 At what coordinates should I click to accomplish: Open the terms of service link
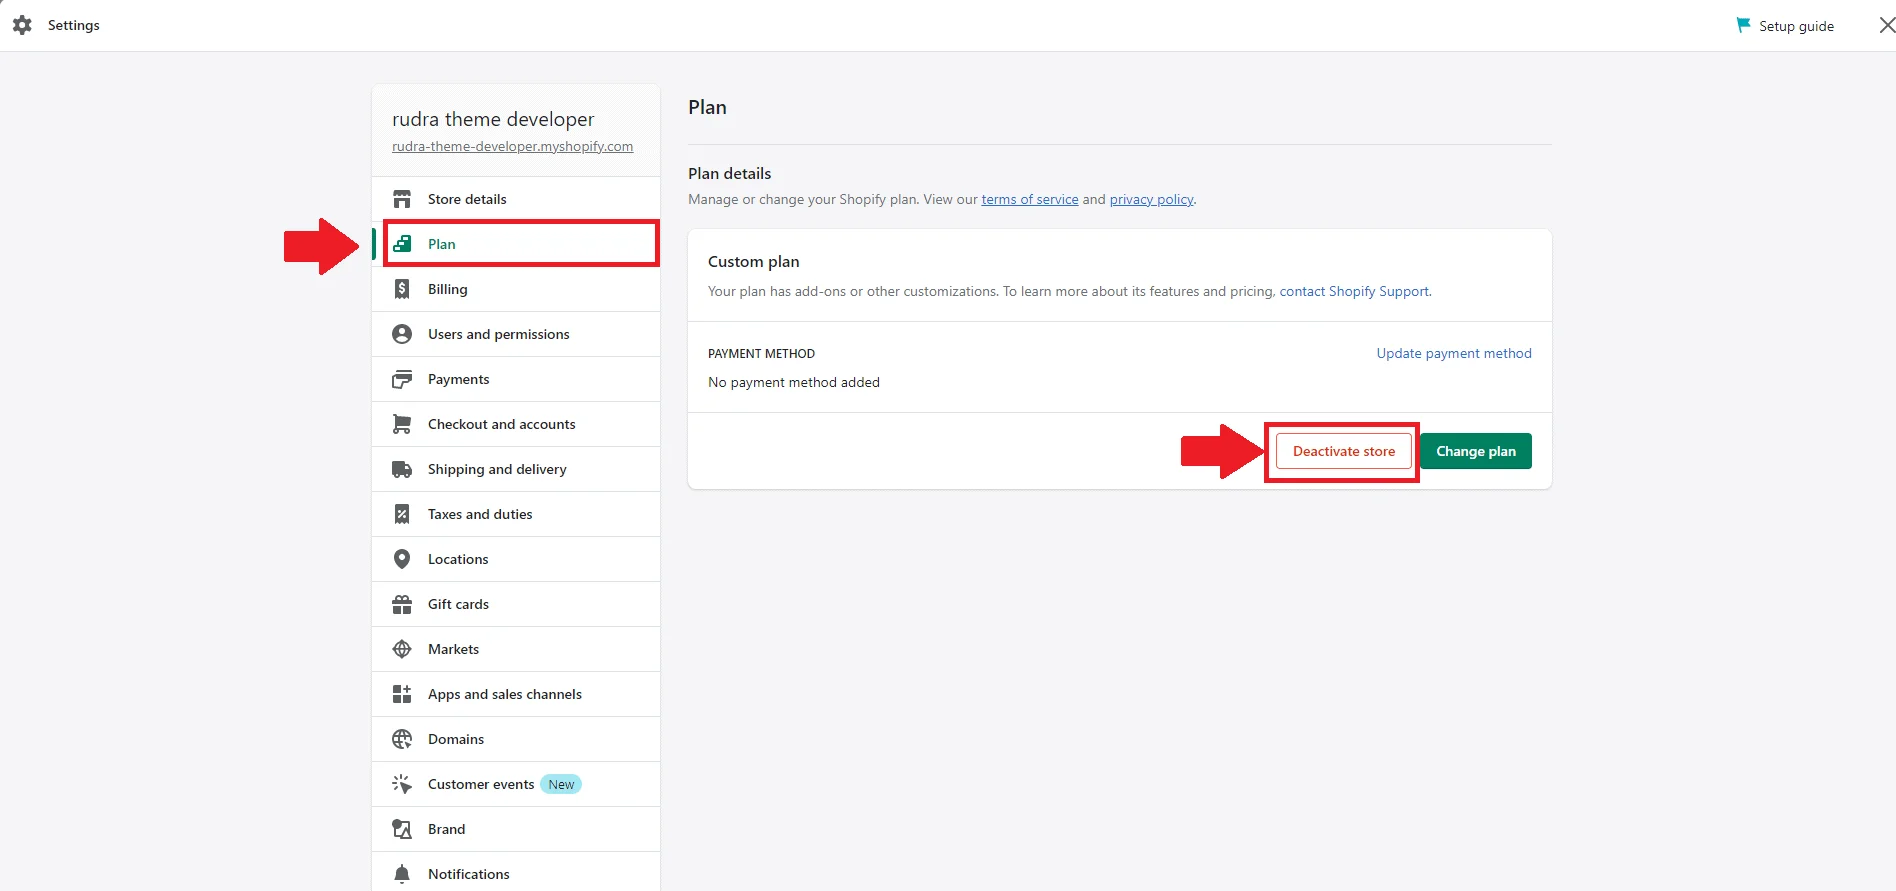pos(1030,199)
